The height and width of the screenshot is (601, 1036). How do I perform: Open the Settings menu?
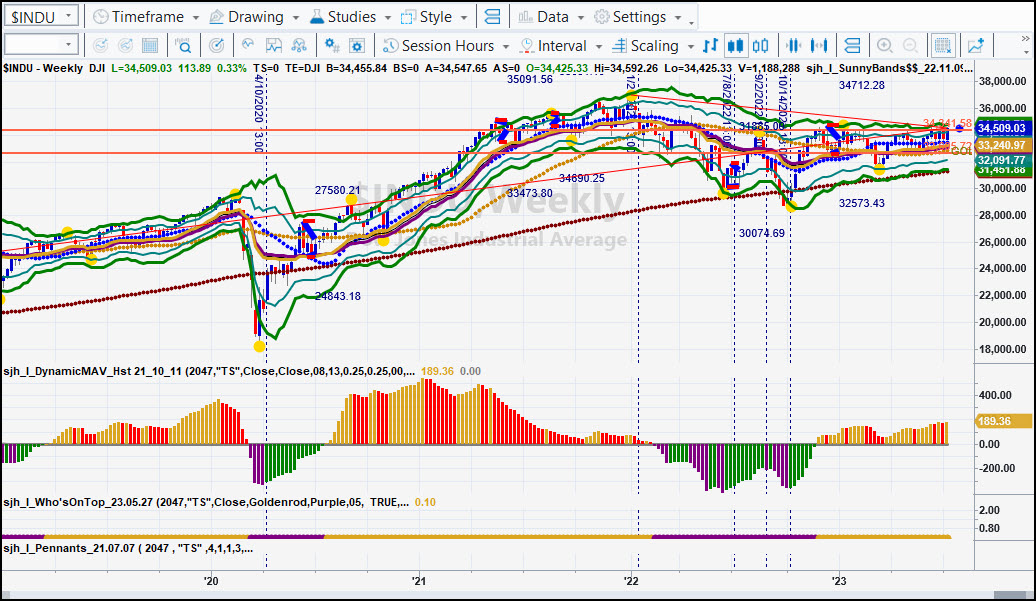pyautogui.click(x=630, y=17)
